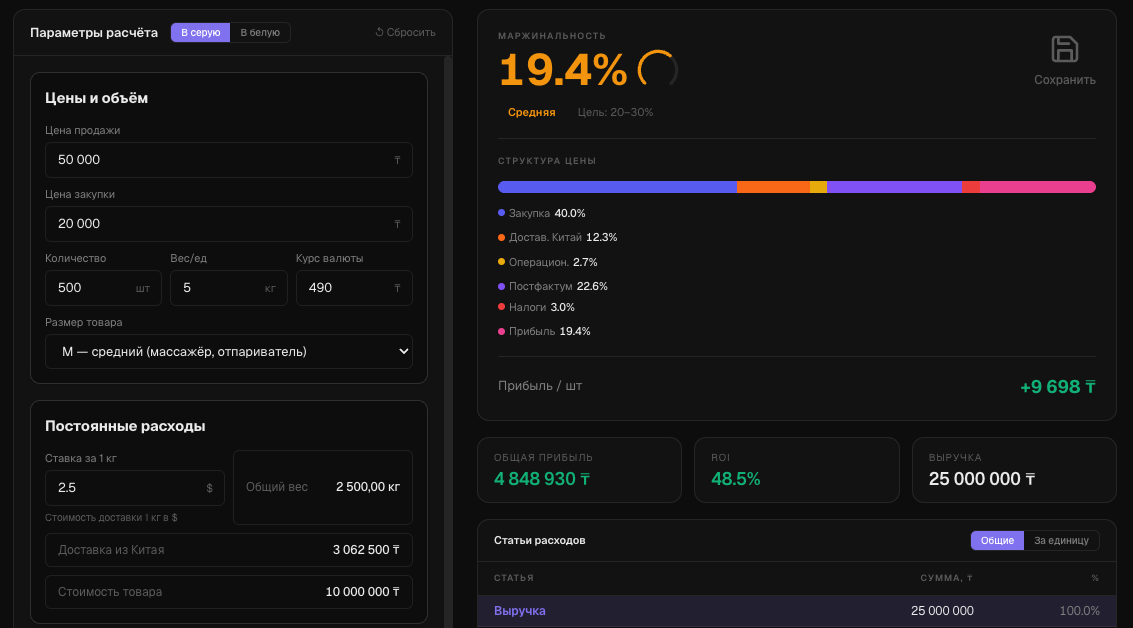Image resolution: width=1133 pixels, height=628 pixels.
Task: Click the Сохранить label
Action: coord(1064,79)
